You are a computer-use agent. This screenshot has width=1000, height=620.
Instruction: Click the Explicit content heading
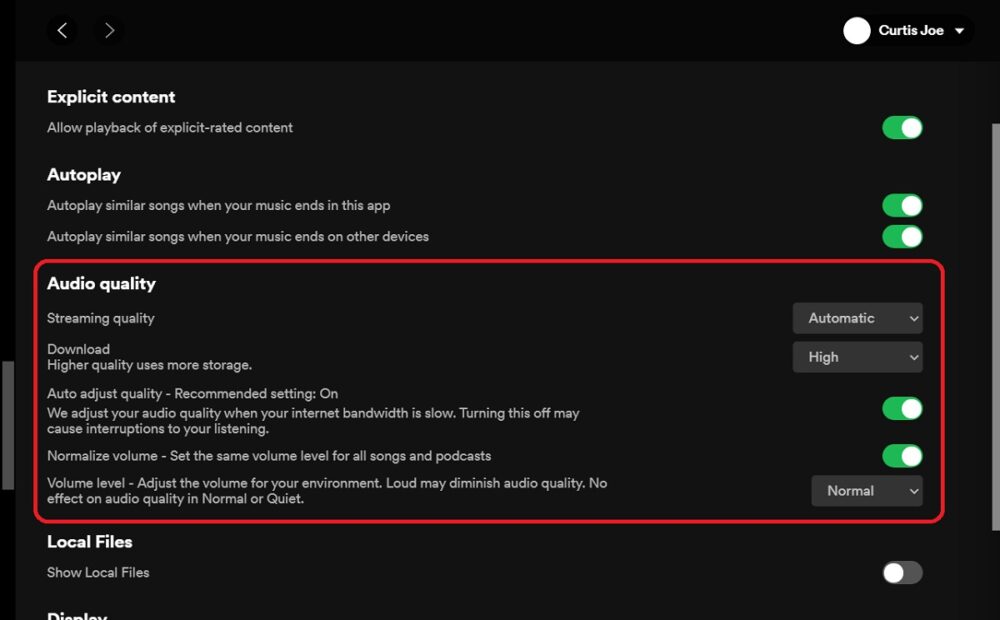click(110, 96)
